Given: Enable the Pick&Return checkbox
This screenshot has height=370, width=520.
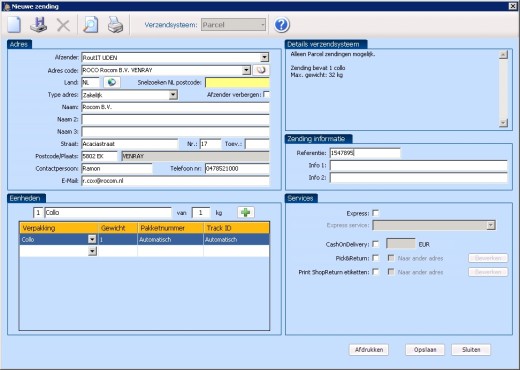Looking at the screenshot, I should 376,258.
